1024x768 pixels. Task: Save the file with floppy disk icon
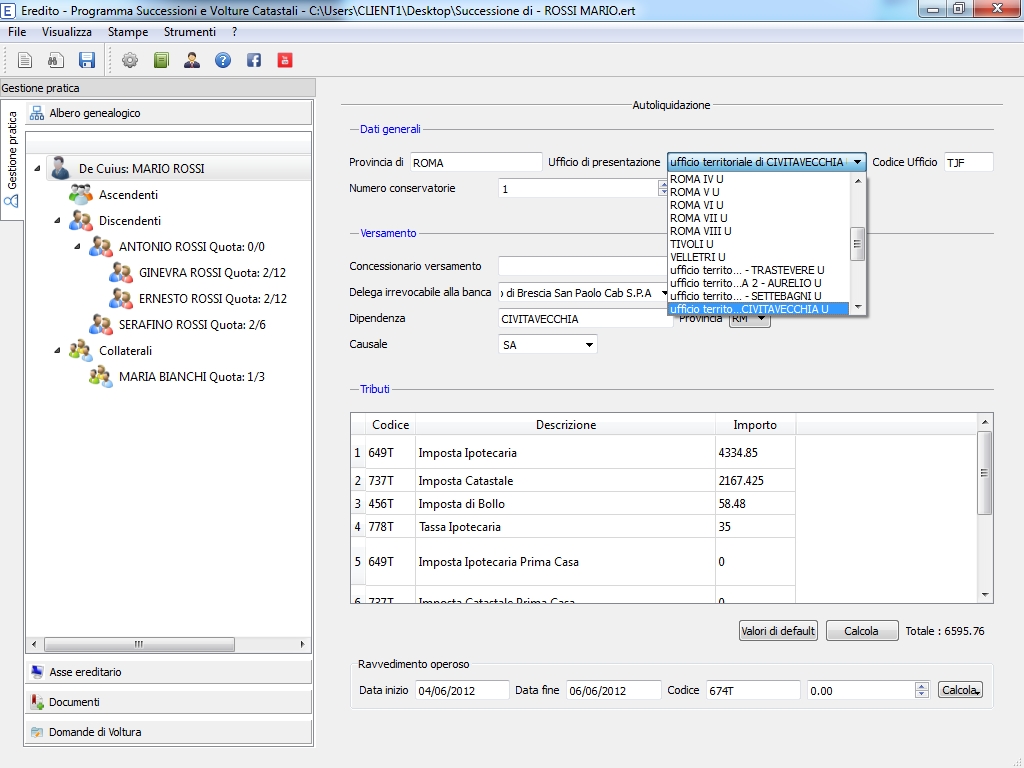(x=87, y=60)
